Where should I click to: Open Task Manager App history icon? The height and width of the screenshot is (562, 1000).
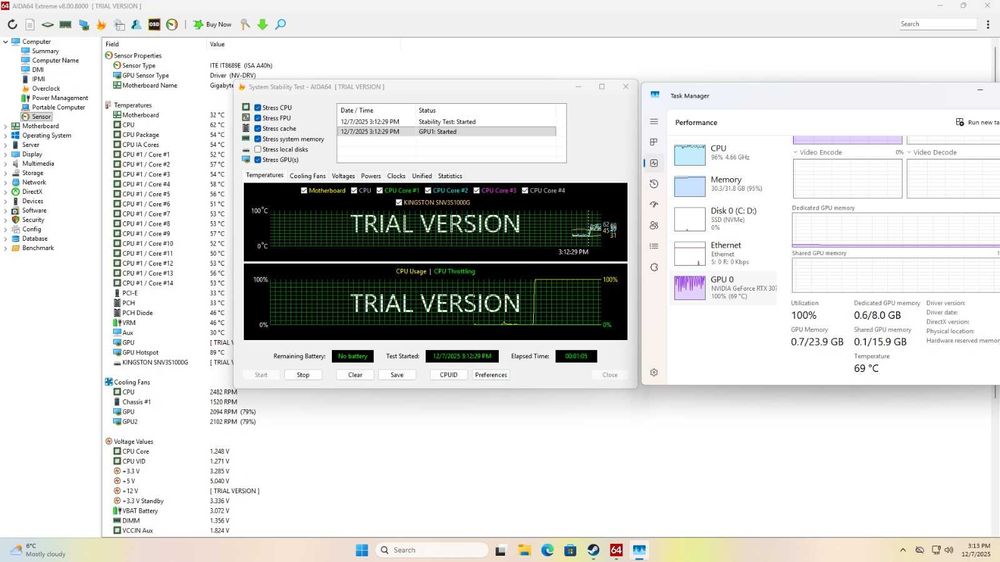pos(654,184)
